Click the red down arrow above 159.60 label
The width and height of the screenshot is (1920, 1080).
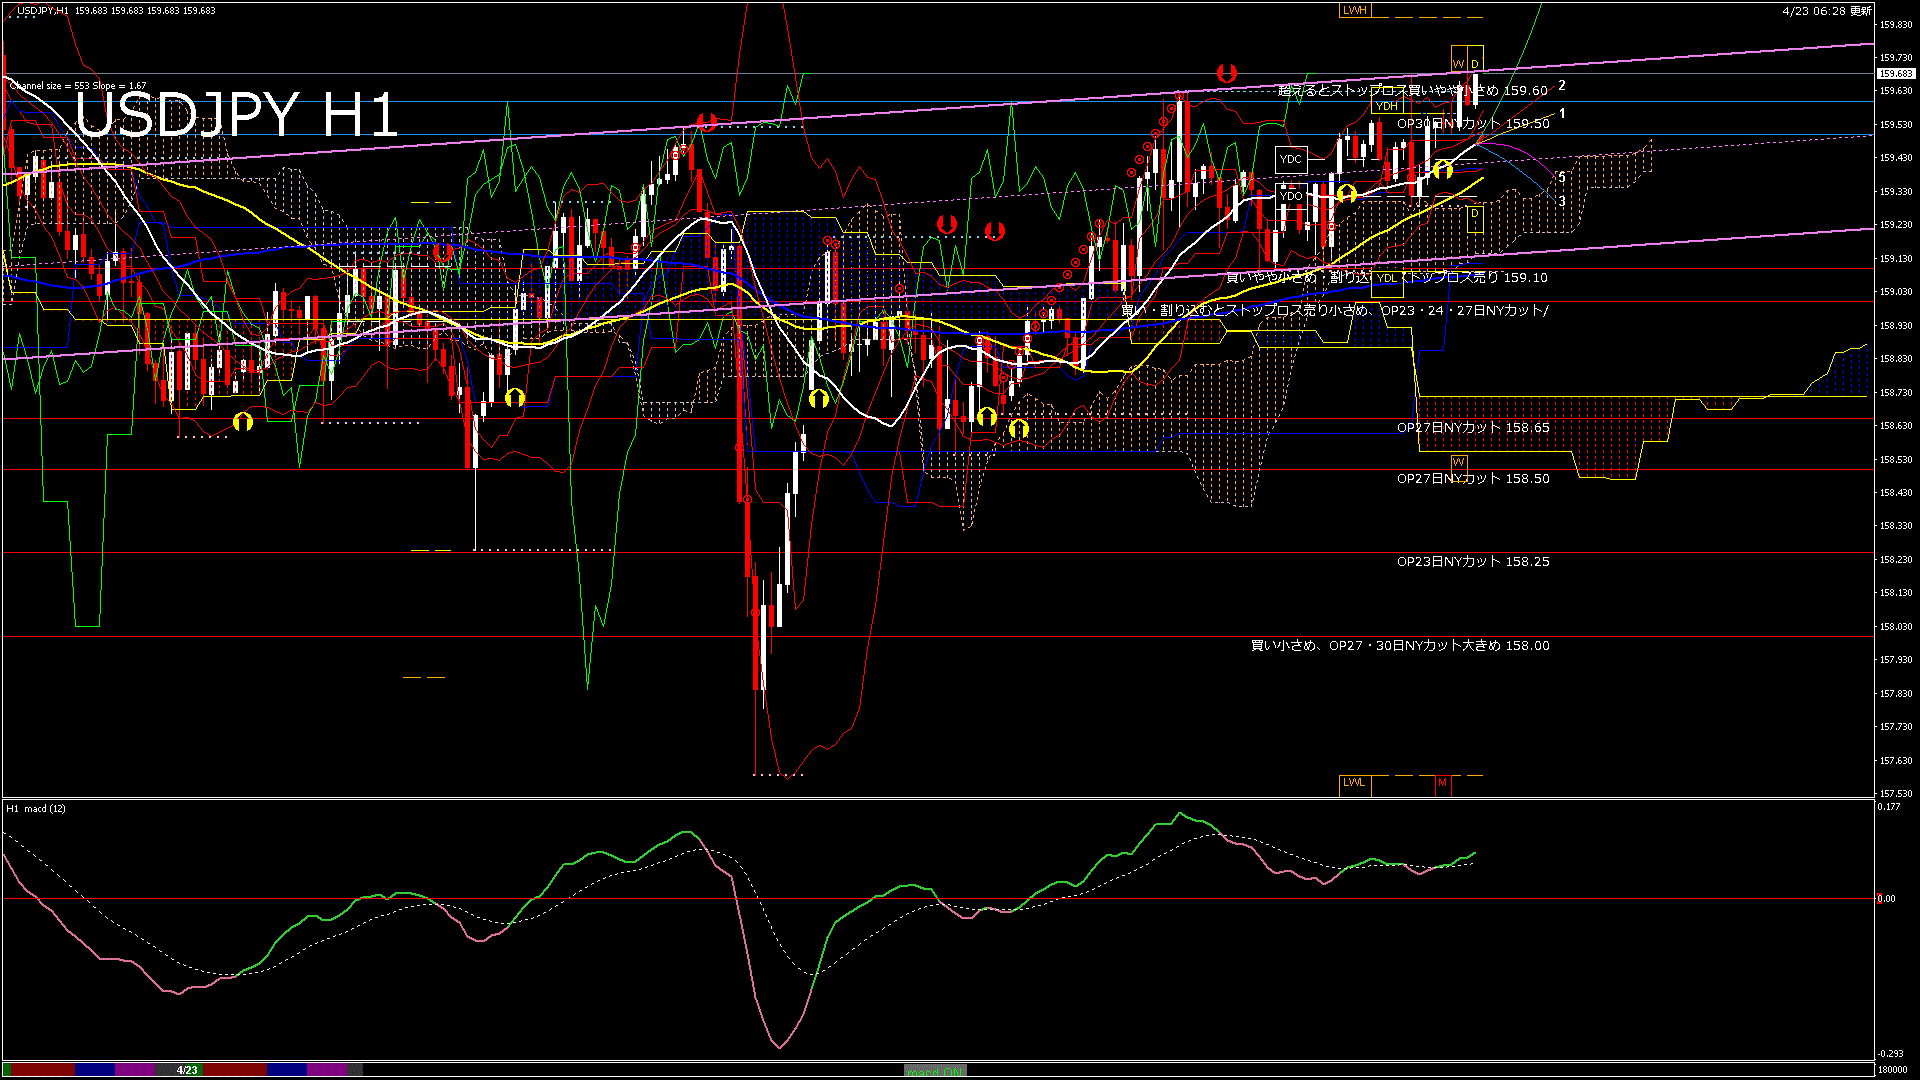(1227, 73)
